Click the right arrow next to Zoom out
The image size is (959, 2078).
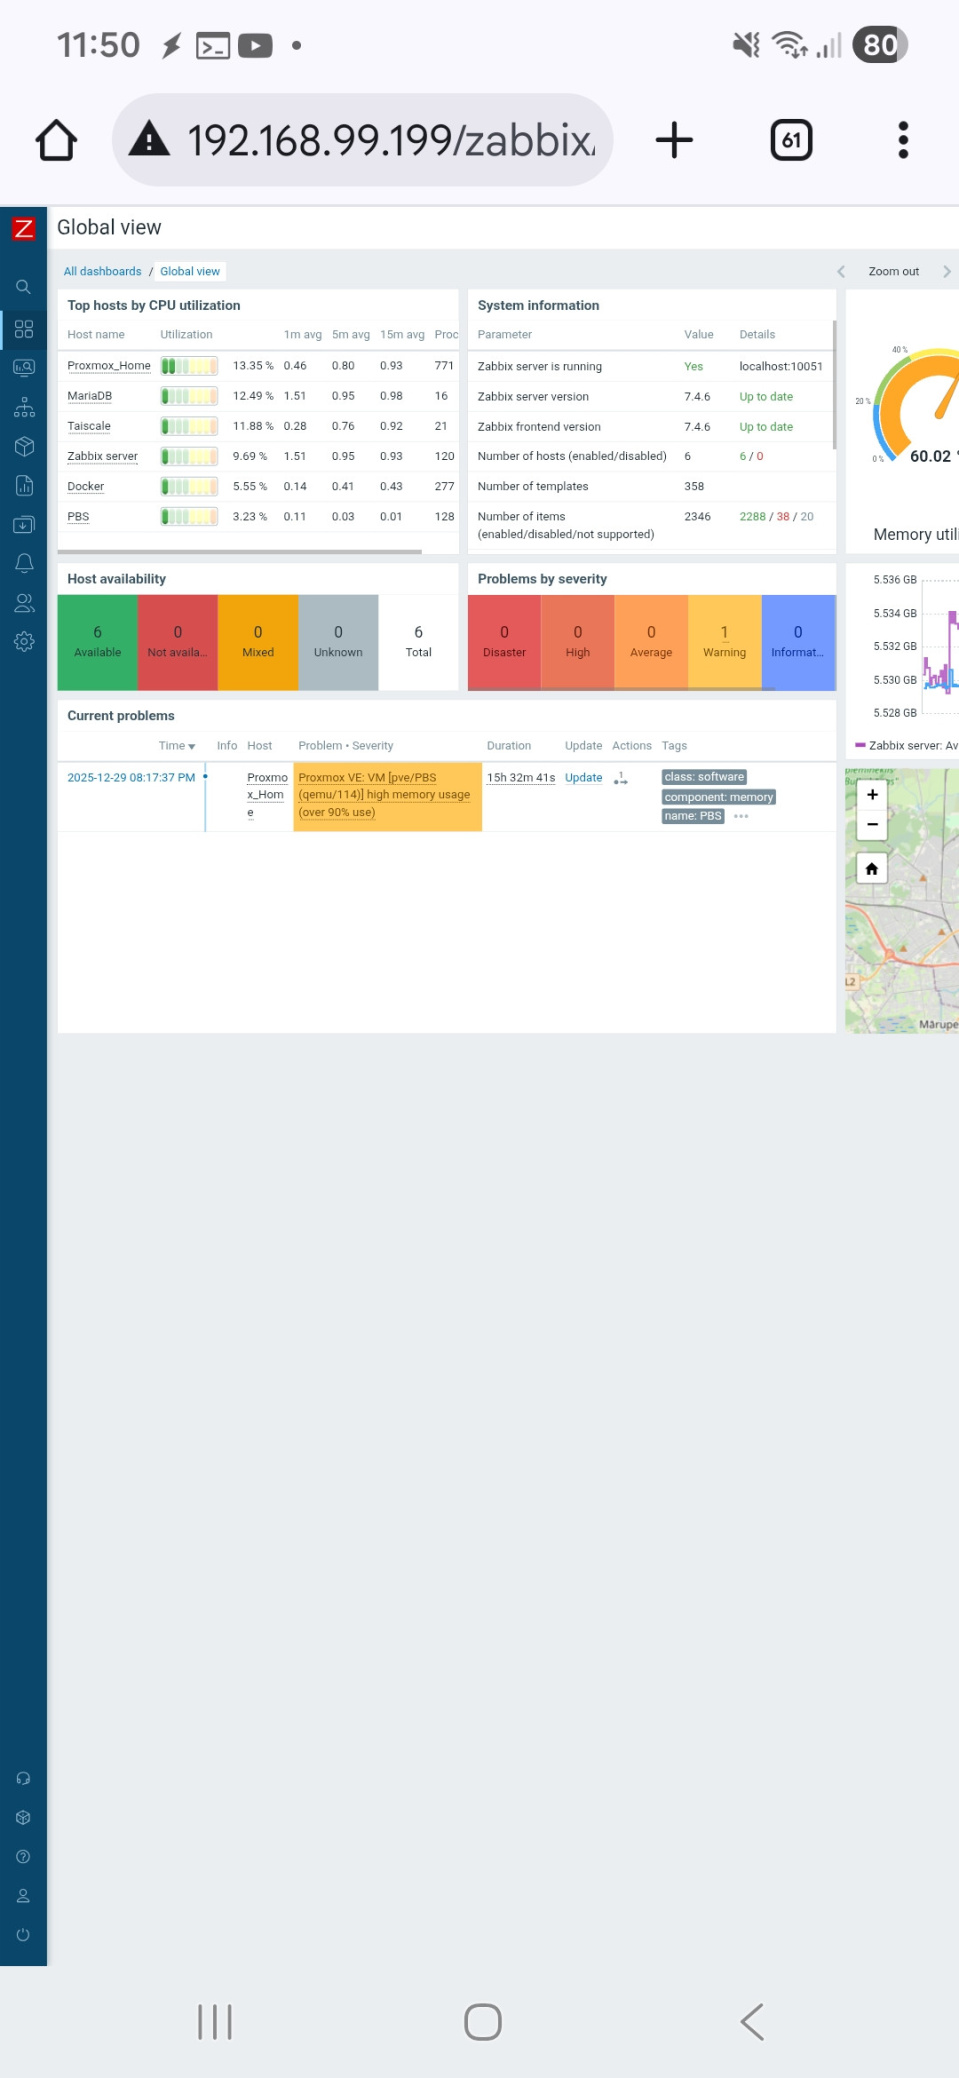(946, 271)
